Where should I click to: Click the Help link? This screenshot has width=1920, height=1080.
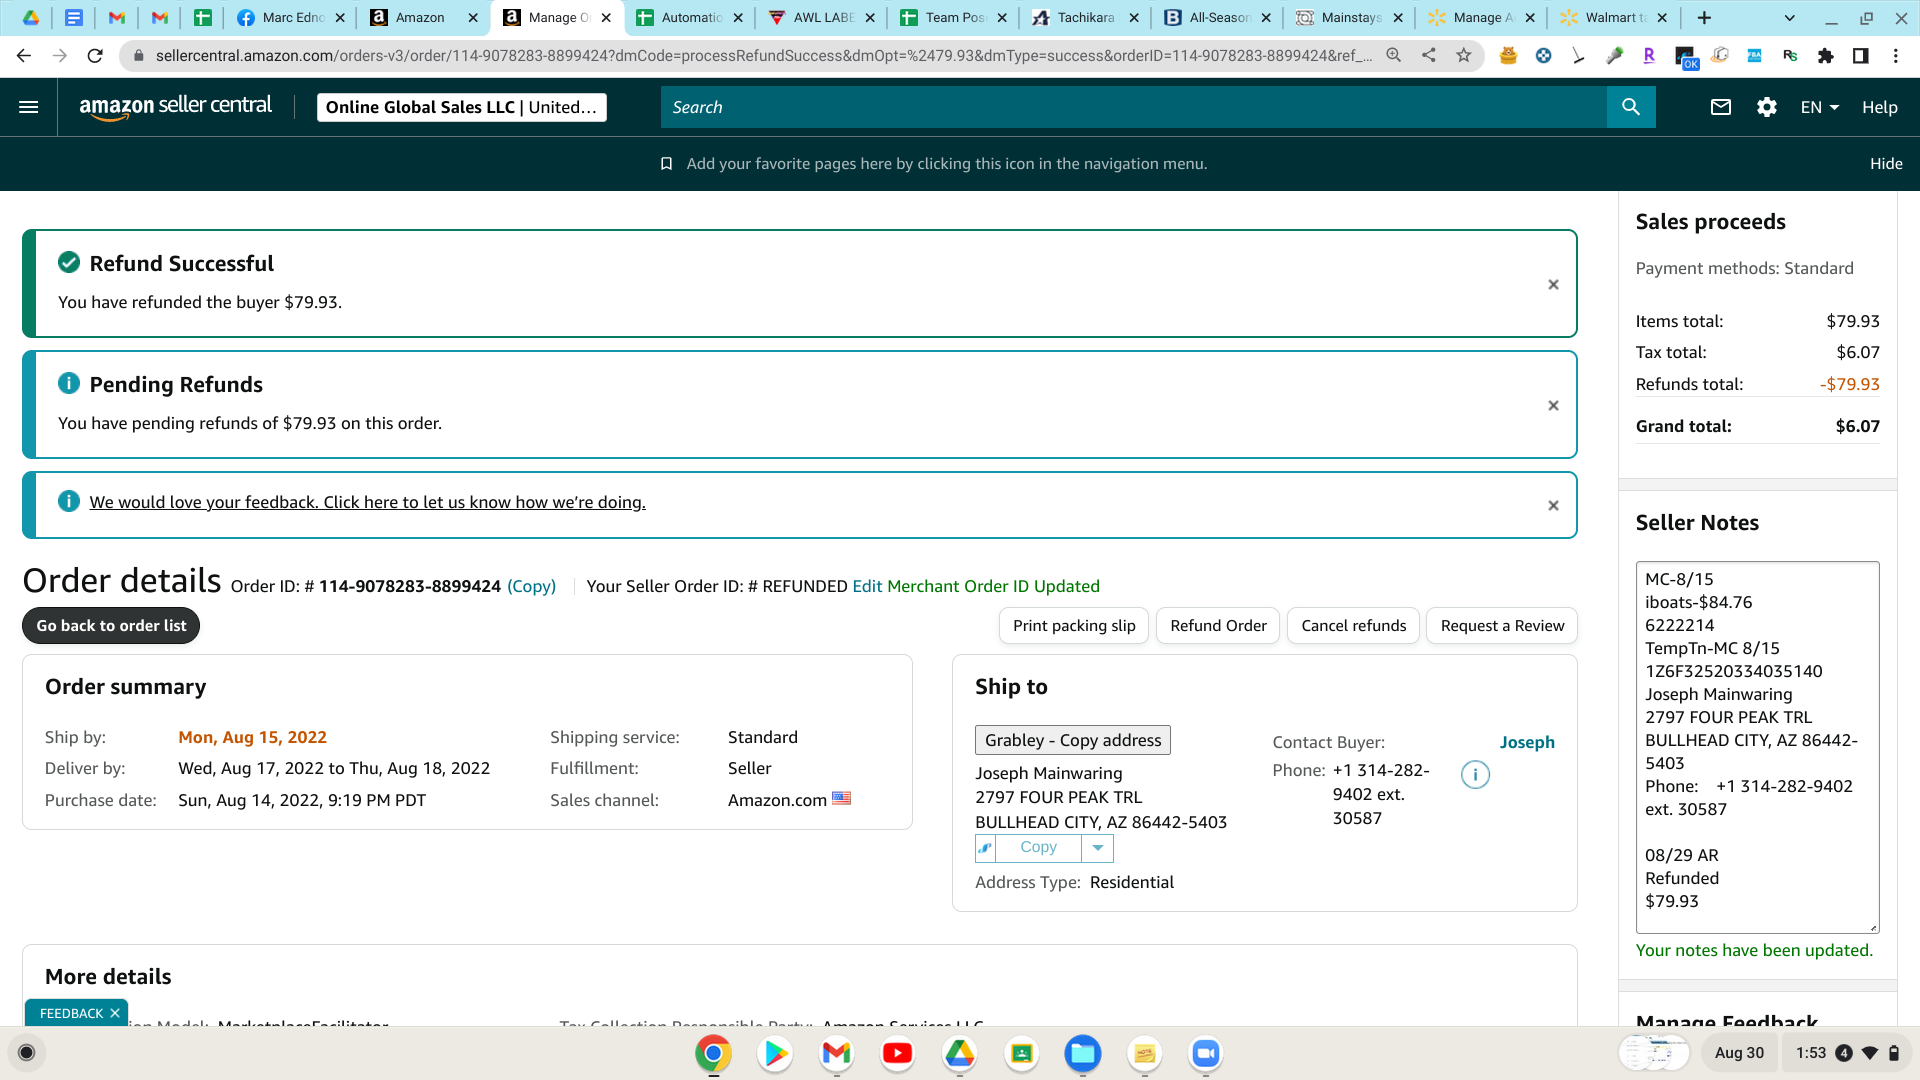[x=1879, y=107]
